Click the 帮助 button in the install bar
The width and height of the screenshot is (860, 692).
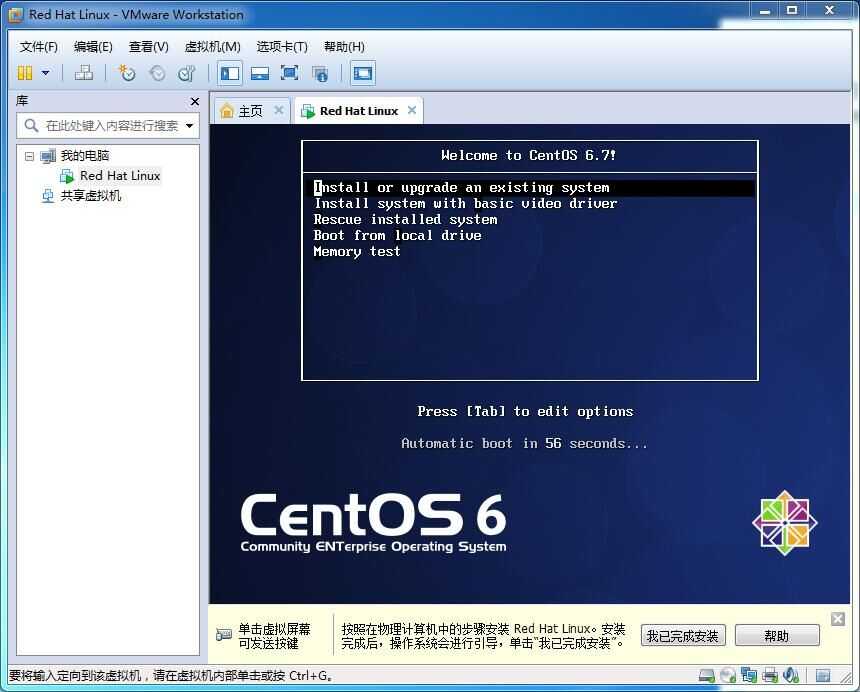777,636
